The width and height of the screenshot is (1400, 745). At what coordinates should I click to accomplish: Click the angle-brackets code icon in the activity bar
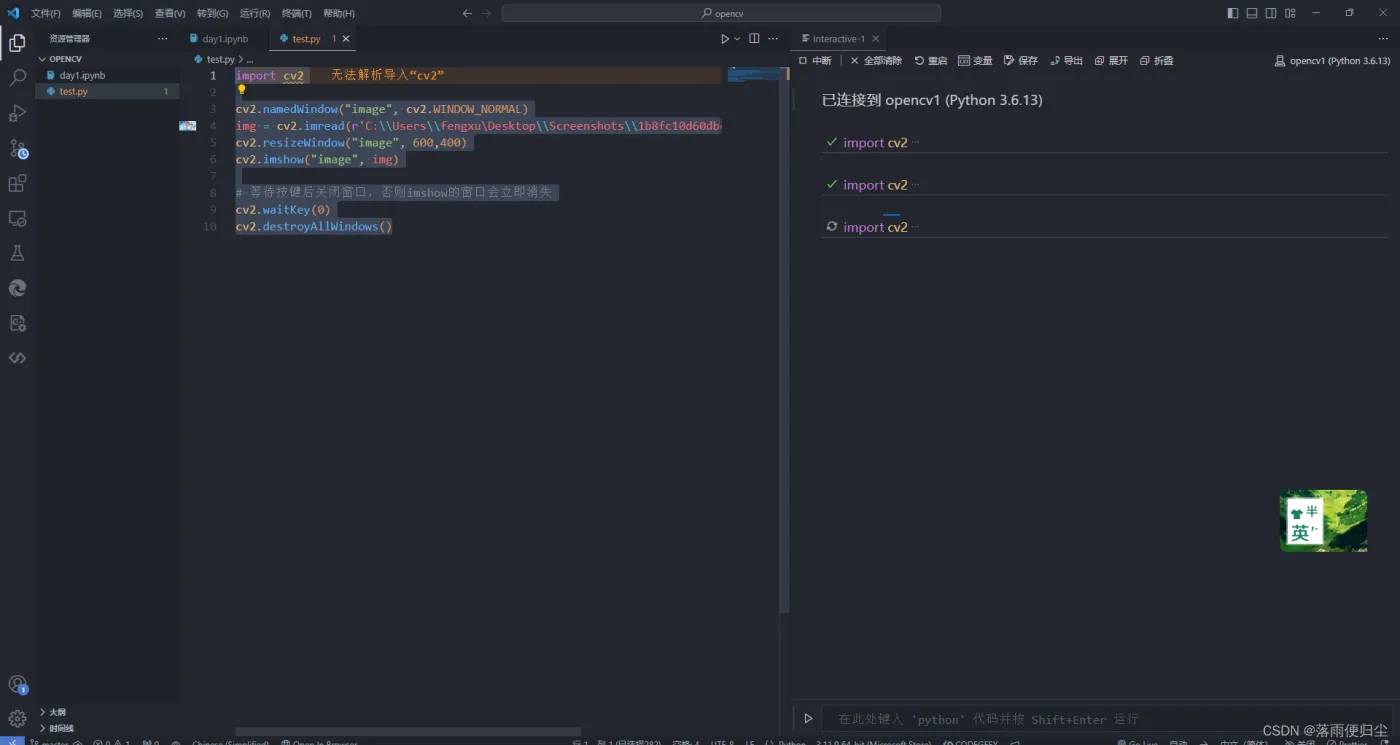(17, 357)
